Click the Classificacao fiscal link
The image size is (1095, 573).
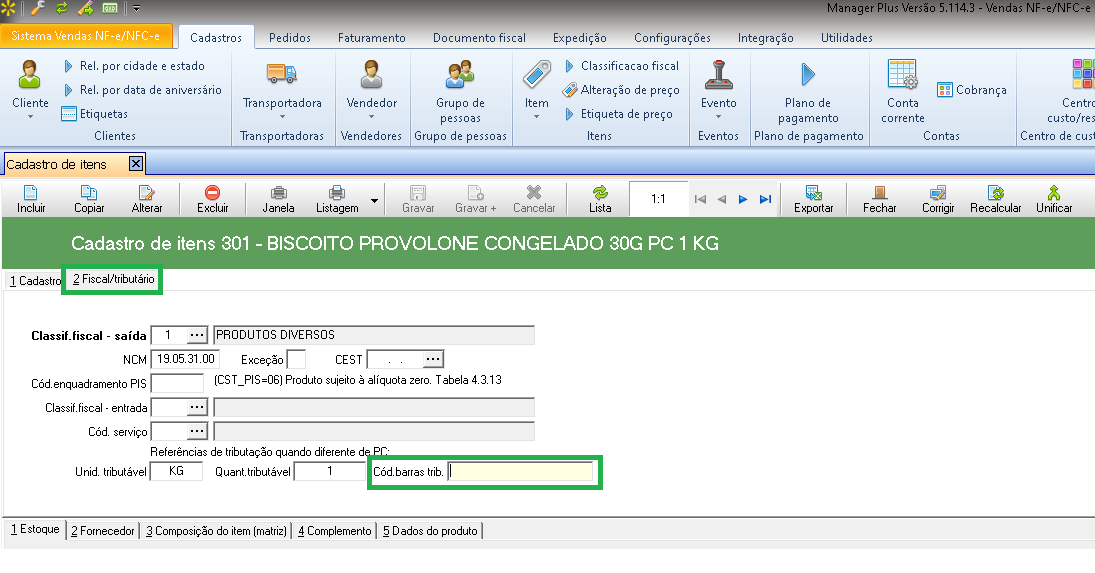(629, 66)
